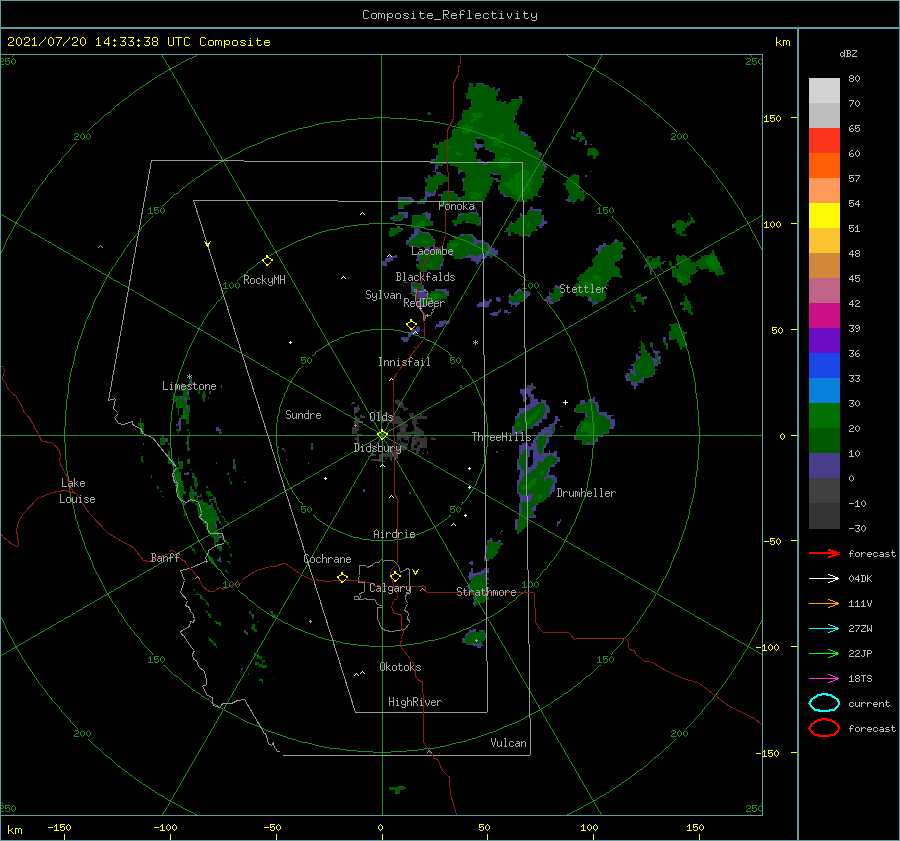This screenshot has height=841, width=900.
Task: Click the small green echo south of Strathmore
Action: click(x=475, y=638)
